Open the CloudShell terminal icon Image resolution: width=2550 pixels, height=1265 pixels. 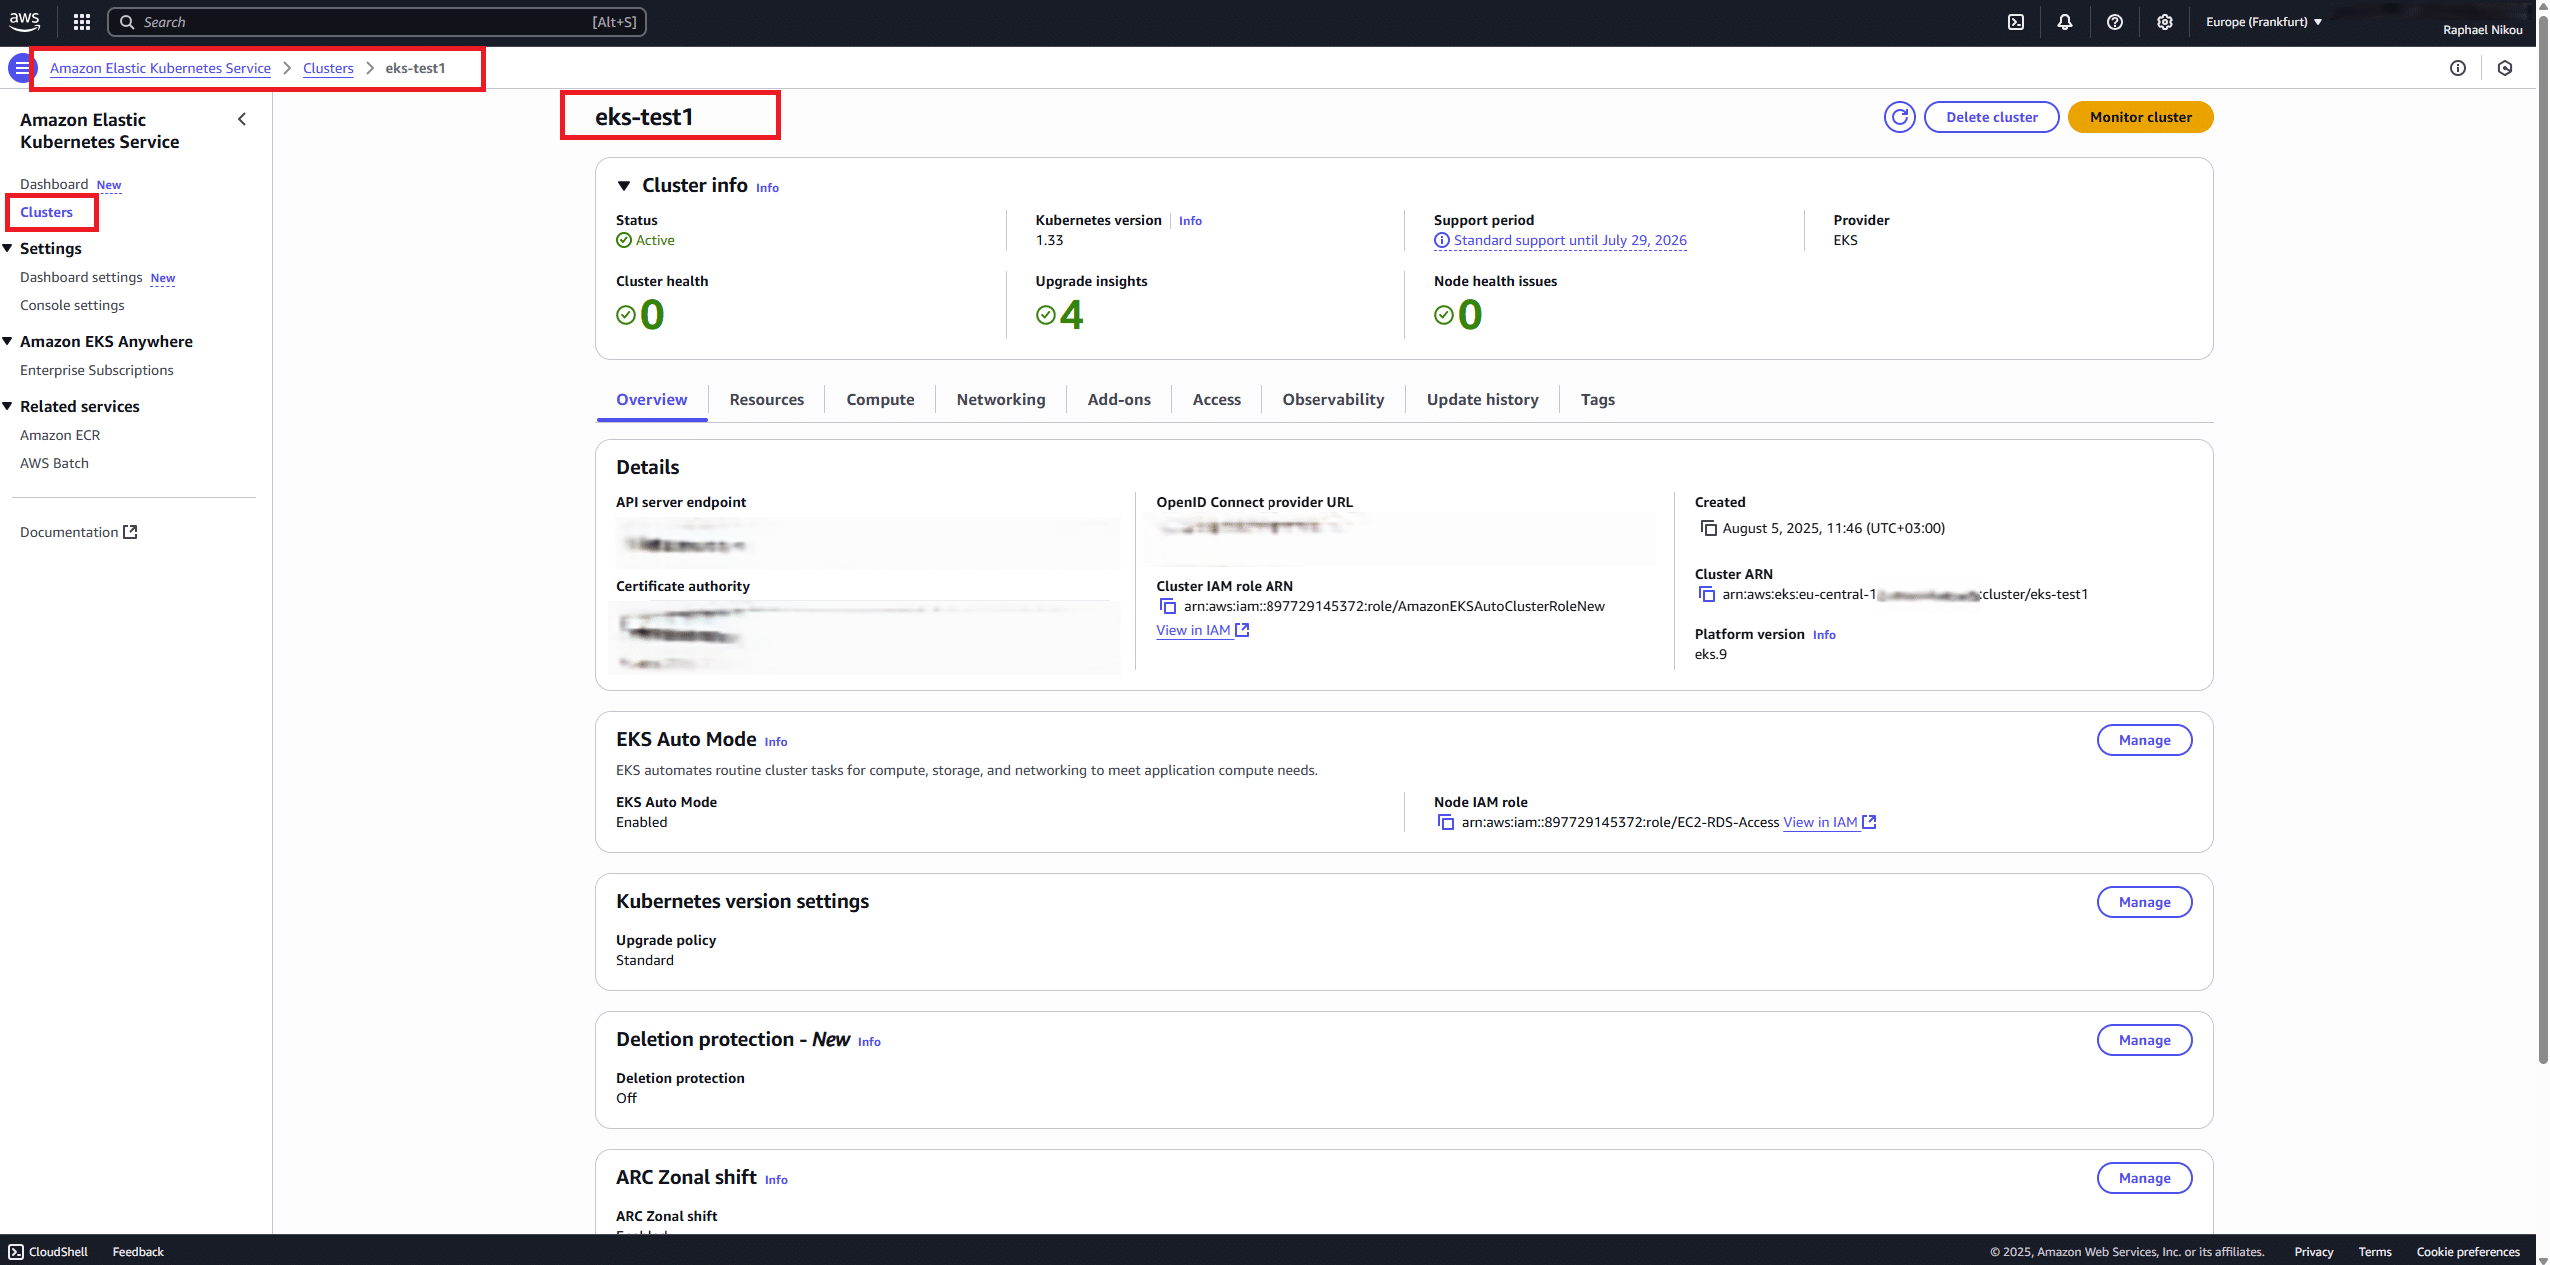click(15, 1251)
